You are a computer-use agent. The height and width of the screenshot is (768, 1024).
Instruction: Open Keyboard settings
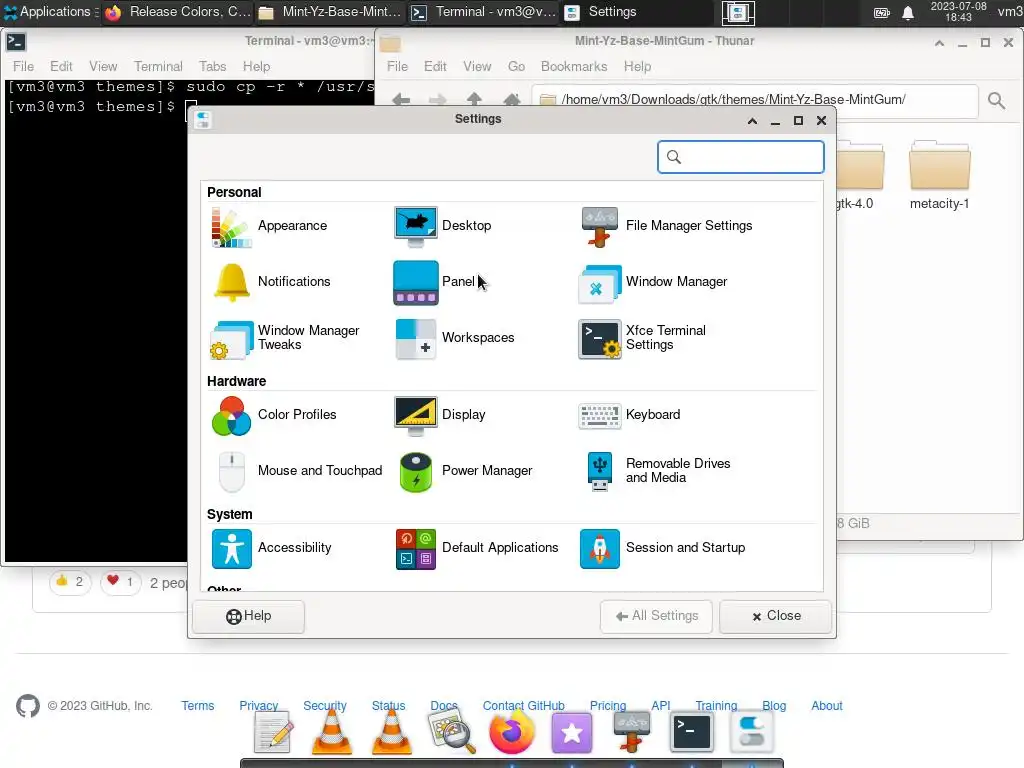click(630, 415)
